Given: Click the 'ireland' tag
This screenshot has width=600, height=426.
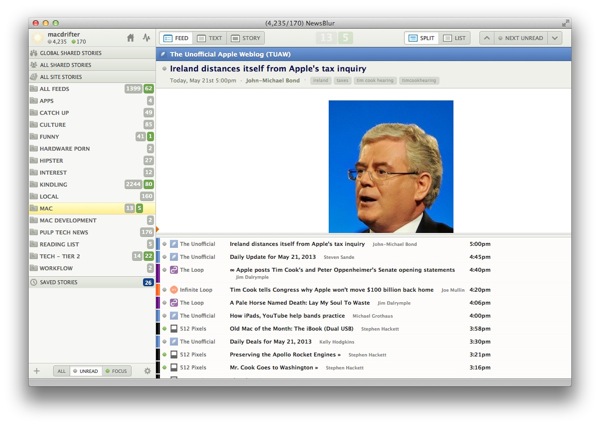Looking at the screenshot, I should click(x=321, y=80).
